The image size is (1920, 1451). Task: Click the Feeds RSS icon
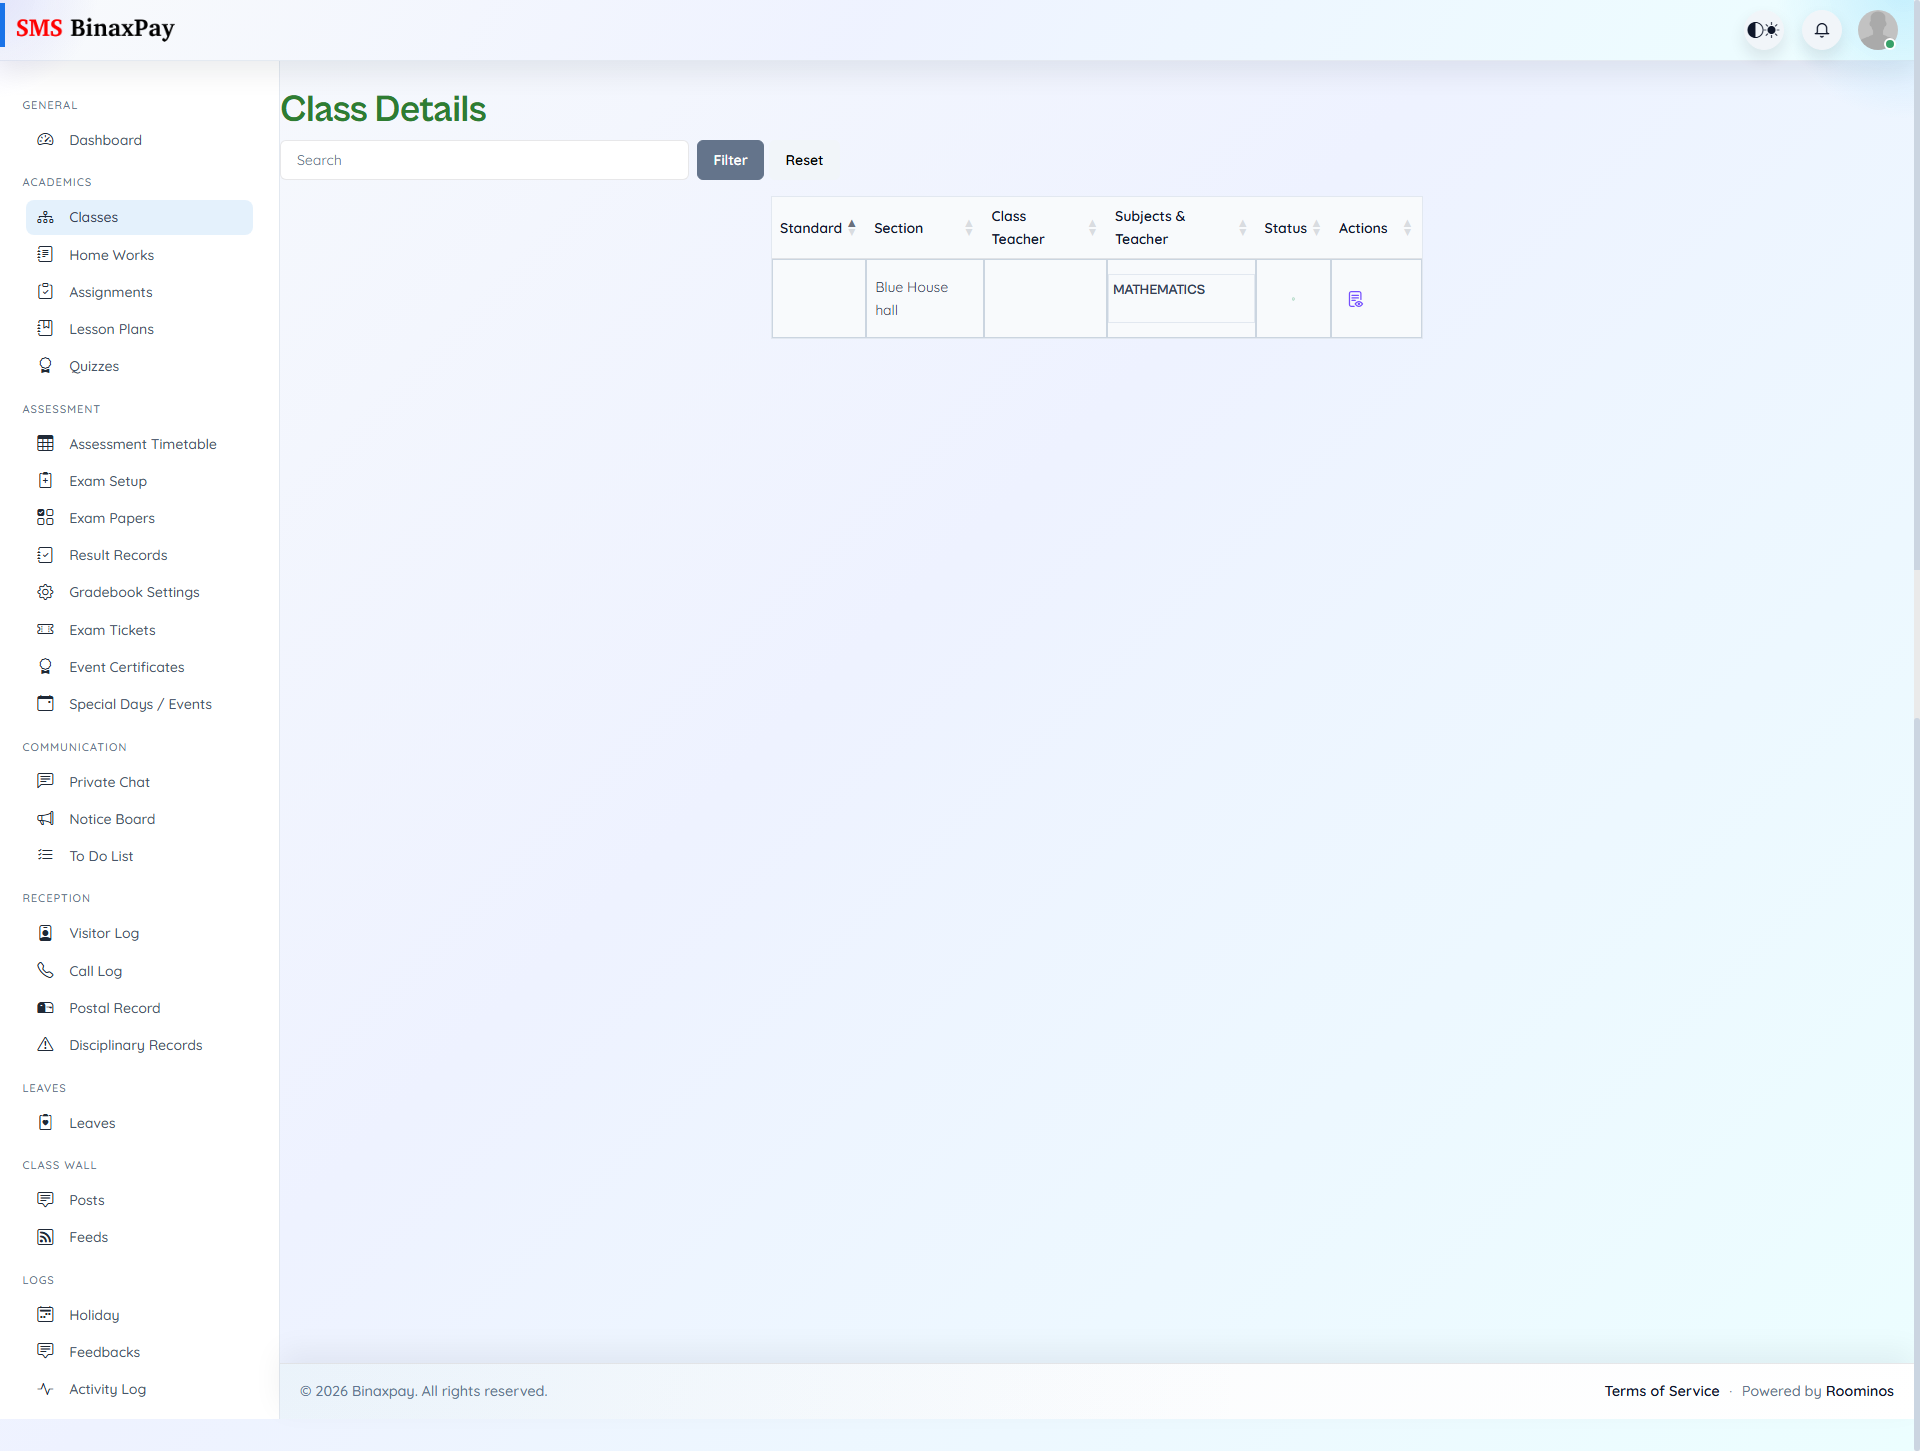46,1236
